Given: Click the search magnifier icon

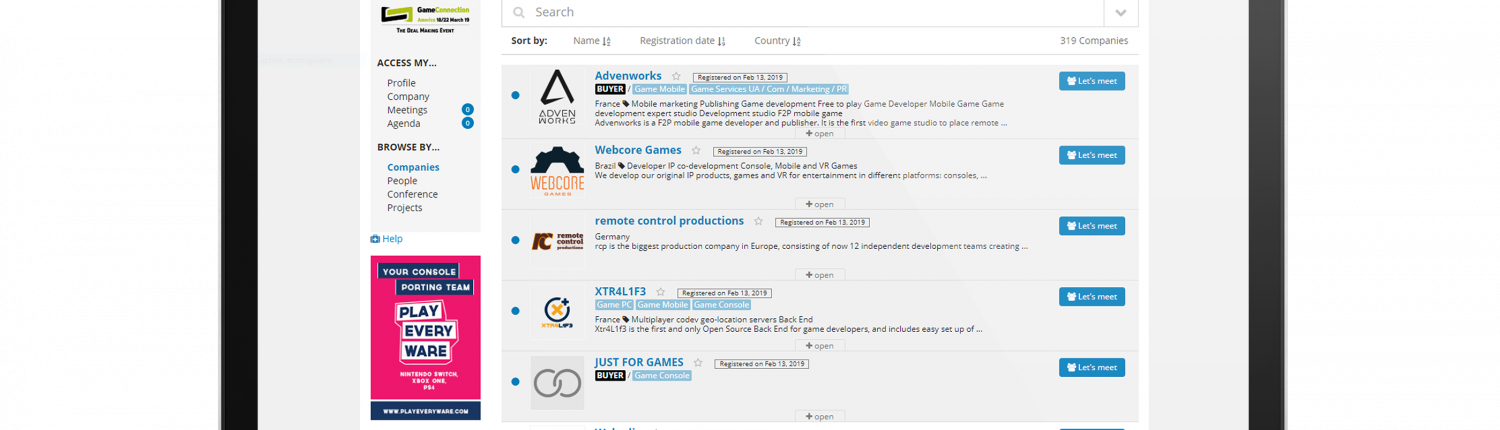Looking at the screenshot, I should point(518,13).
